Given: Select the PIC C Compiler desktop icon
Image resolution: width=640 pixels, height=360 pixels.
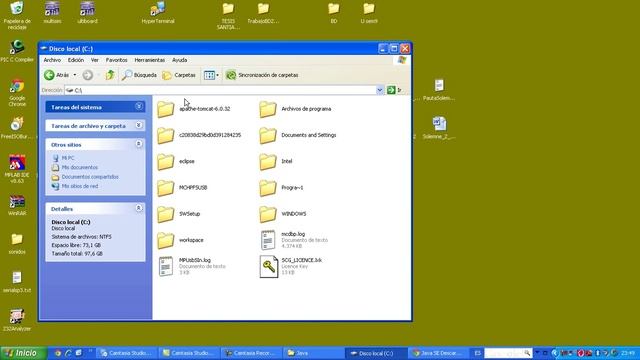Looking at the screenshot, I should tap(17, 51).
